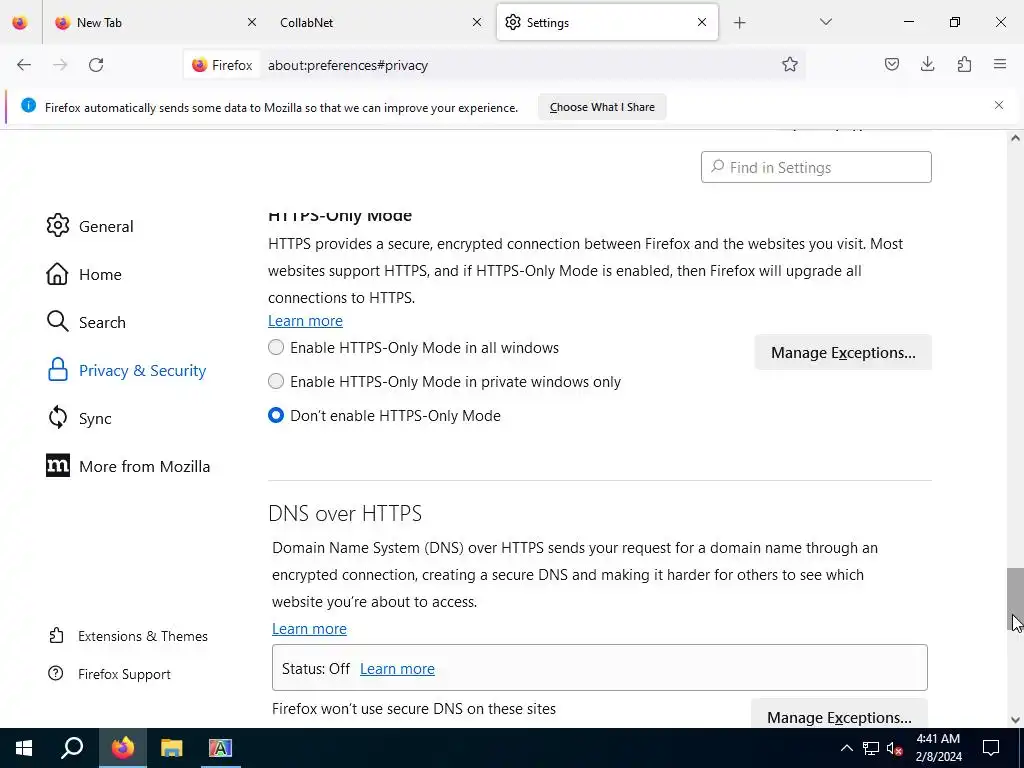
Task: Switch to the CollabNet tab
Action: click(370, 22)
